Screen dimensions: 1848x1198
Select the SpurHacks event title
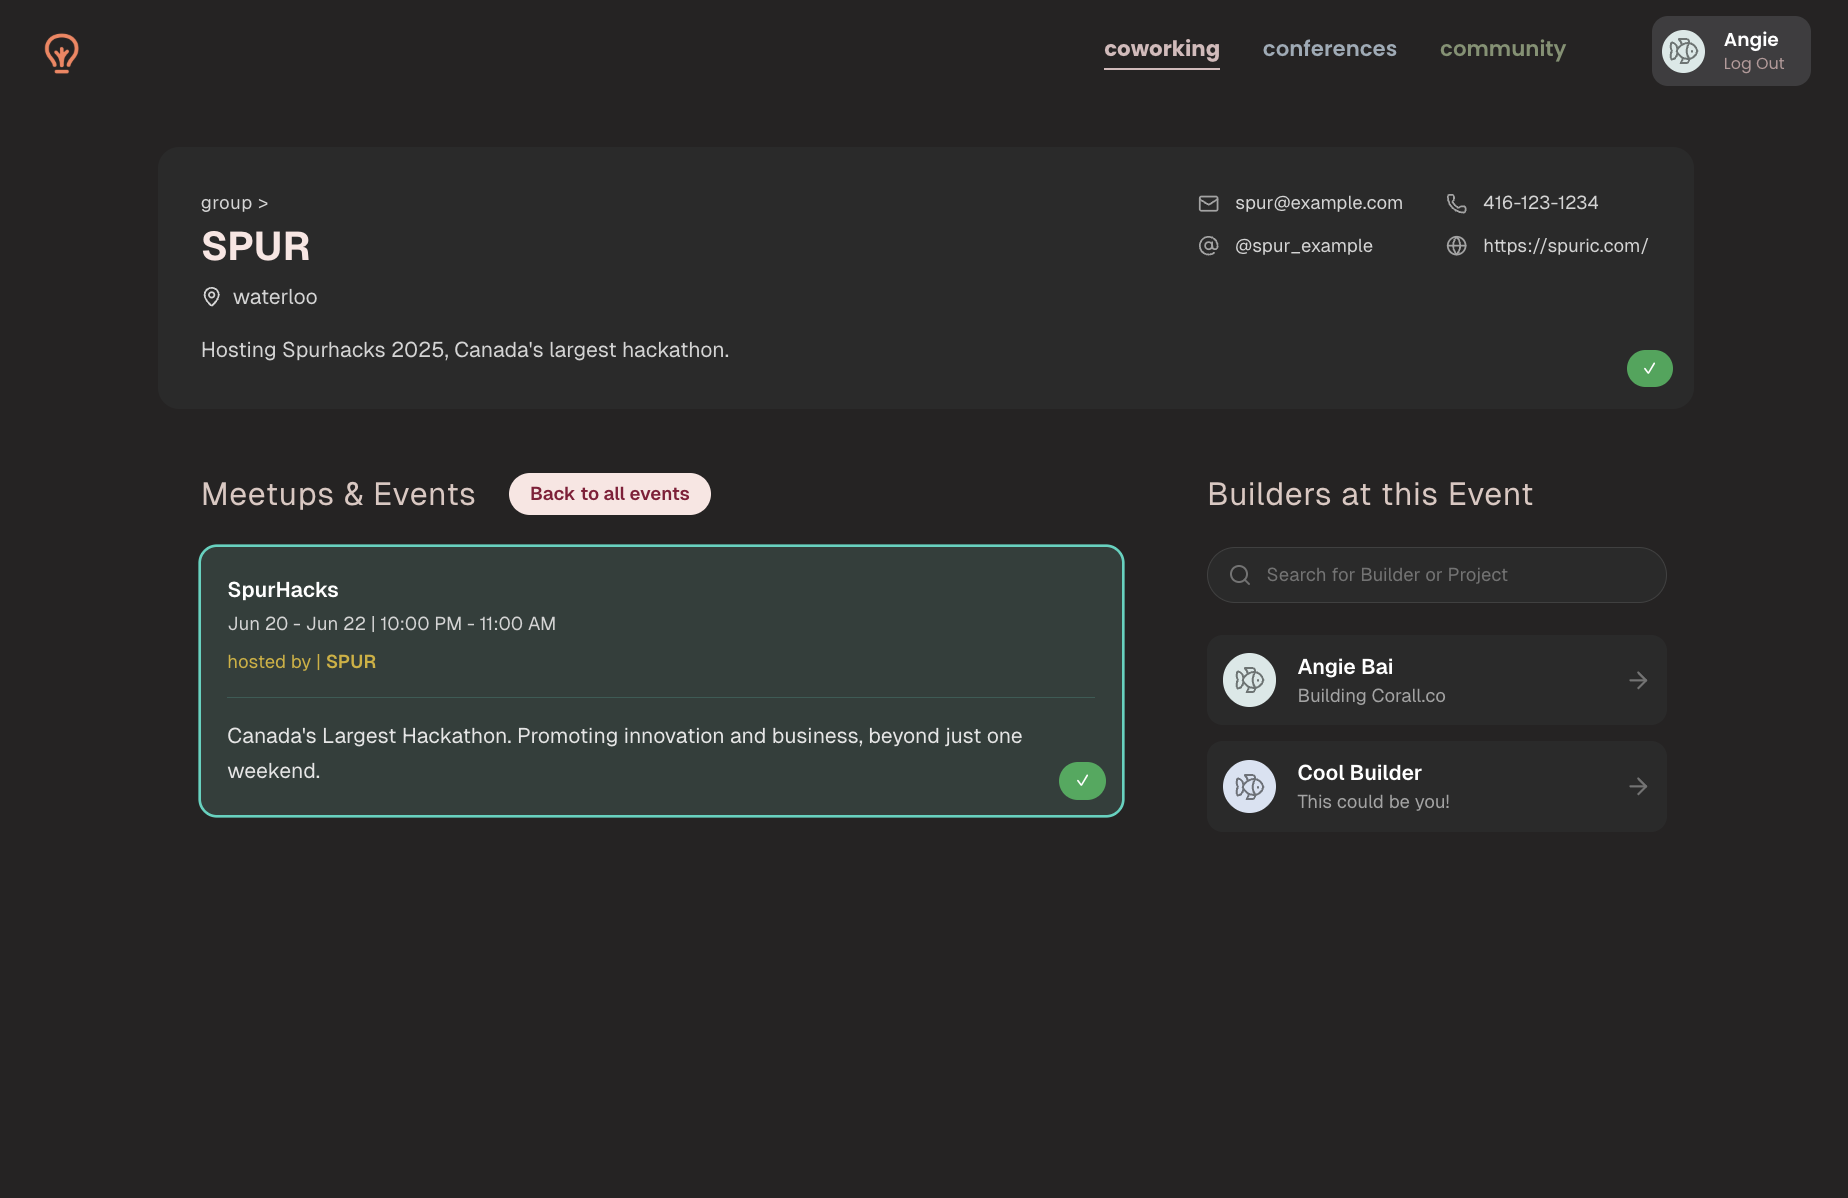283,590
